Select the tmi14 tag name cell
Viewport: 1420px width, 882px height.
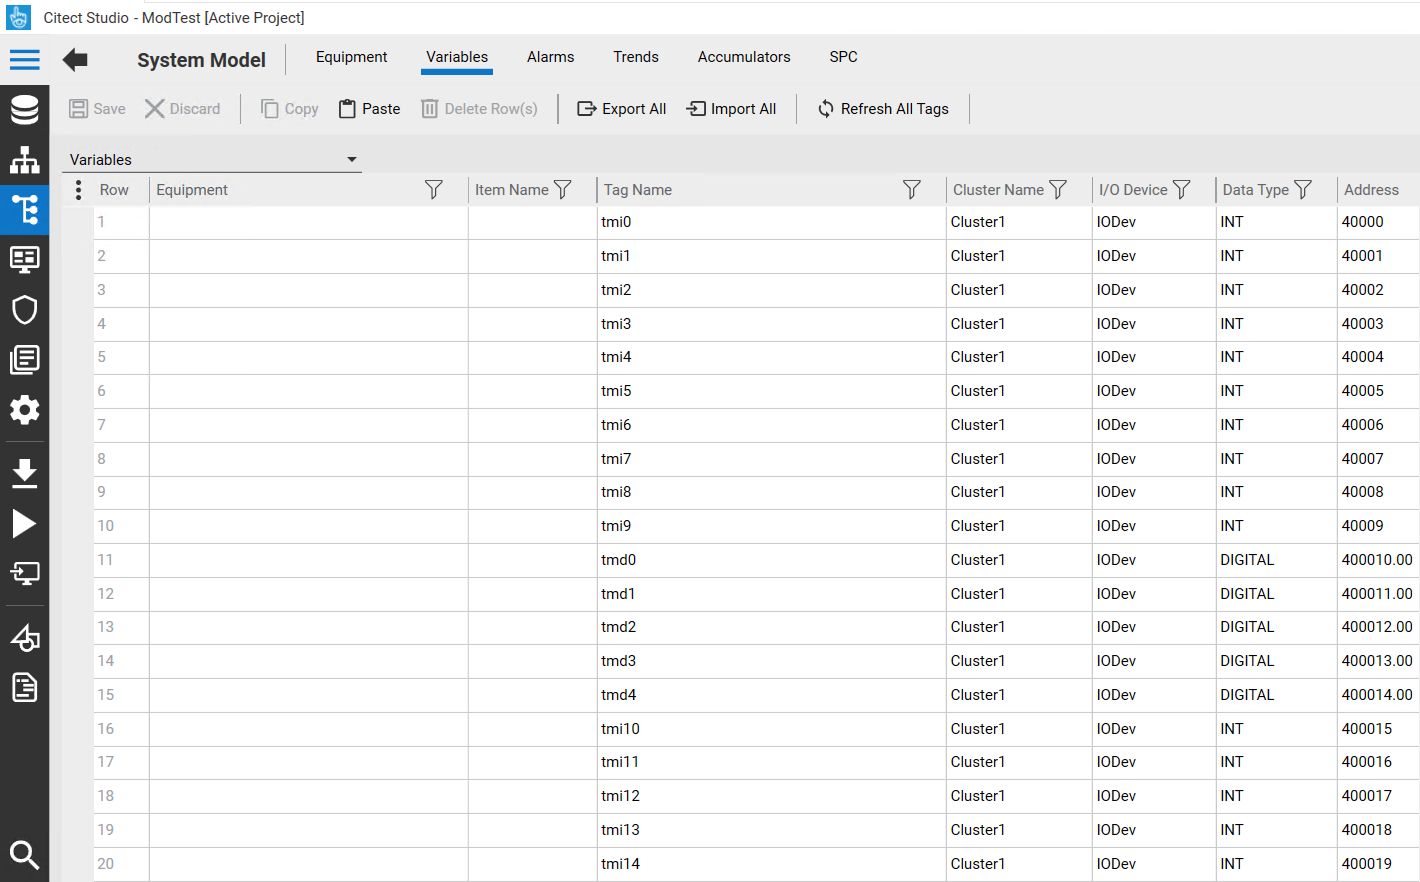point(771,864)
